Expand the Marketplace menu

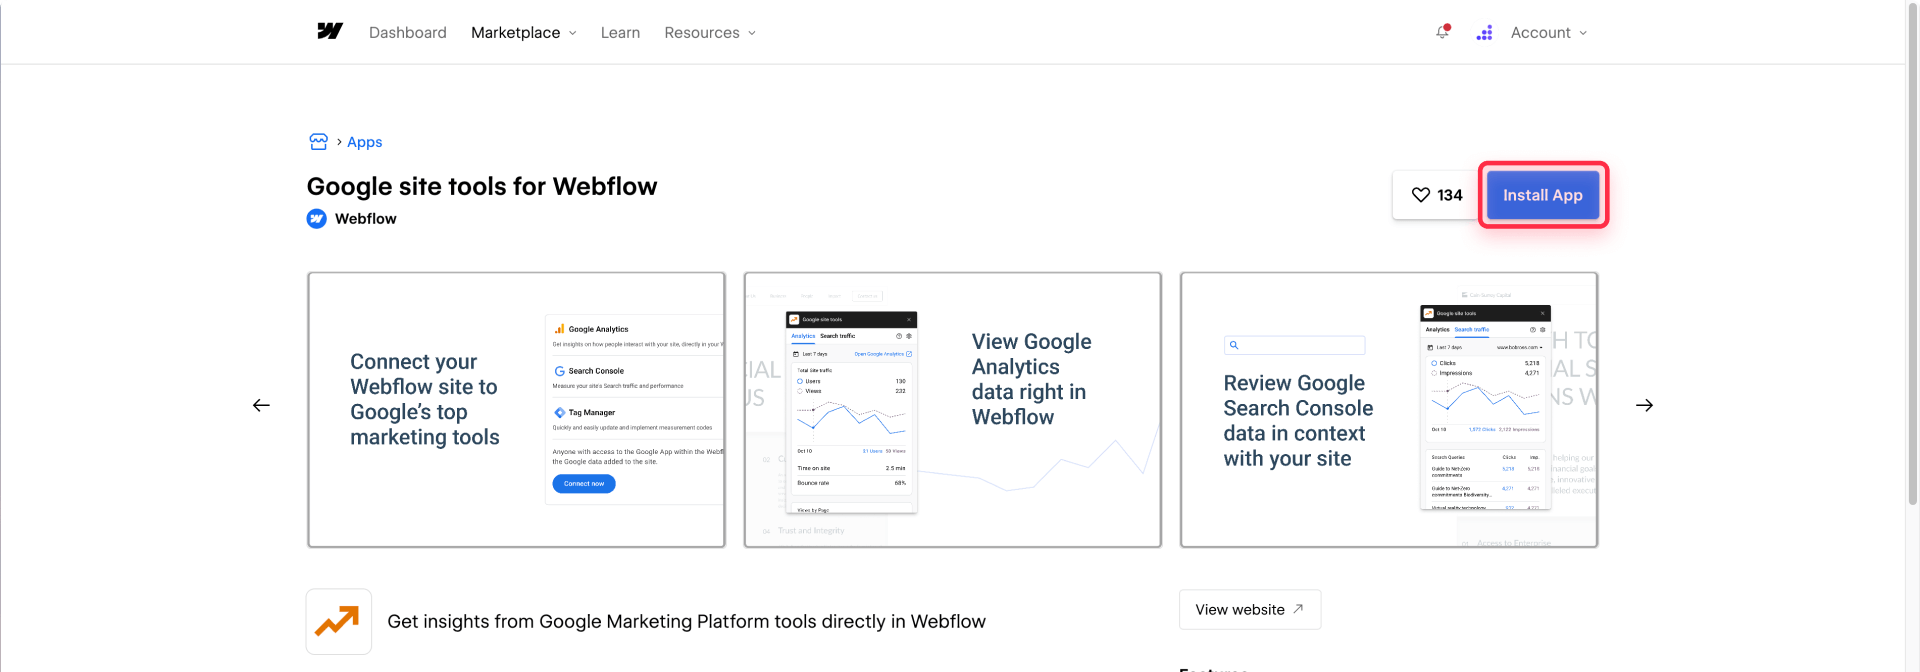pos(523,32)
